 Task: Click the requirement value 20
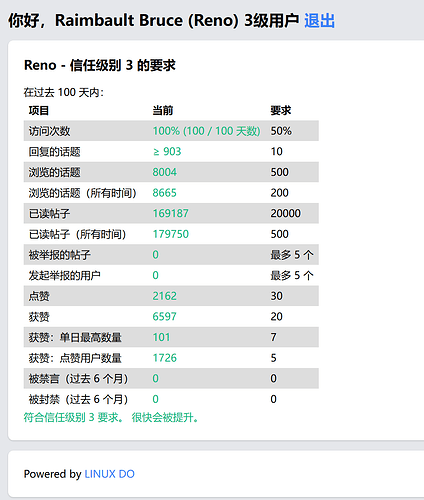coord(277,317)
